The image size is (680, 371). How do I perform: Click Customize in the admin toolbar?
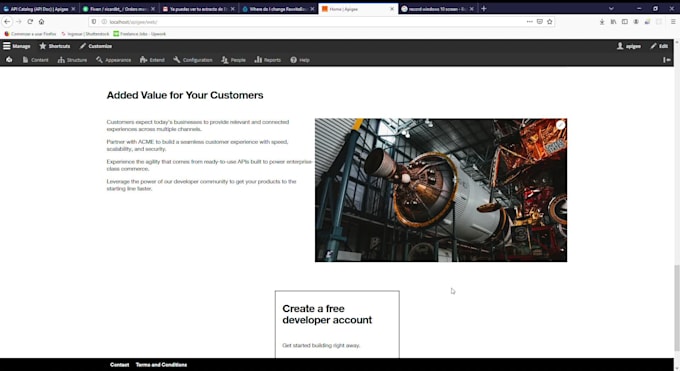point(96,46)
